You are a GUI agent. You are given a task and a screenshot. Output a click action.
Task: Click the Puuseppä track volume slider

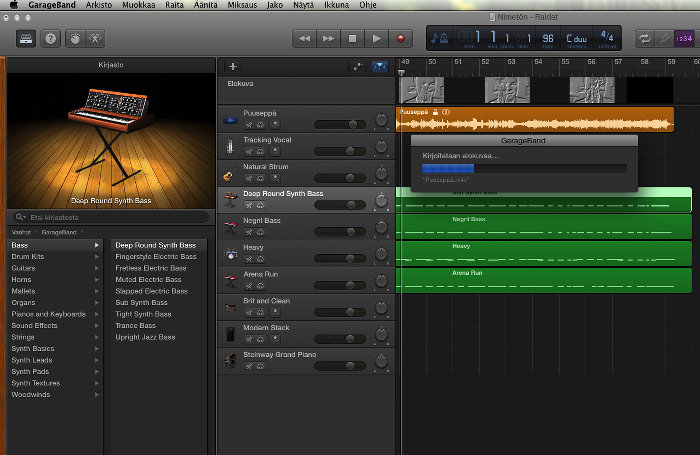point(340,125)
